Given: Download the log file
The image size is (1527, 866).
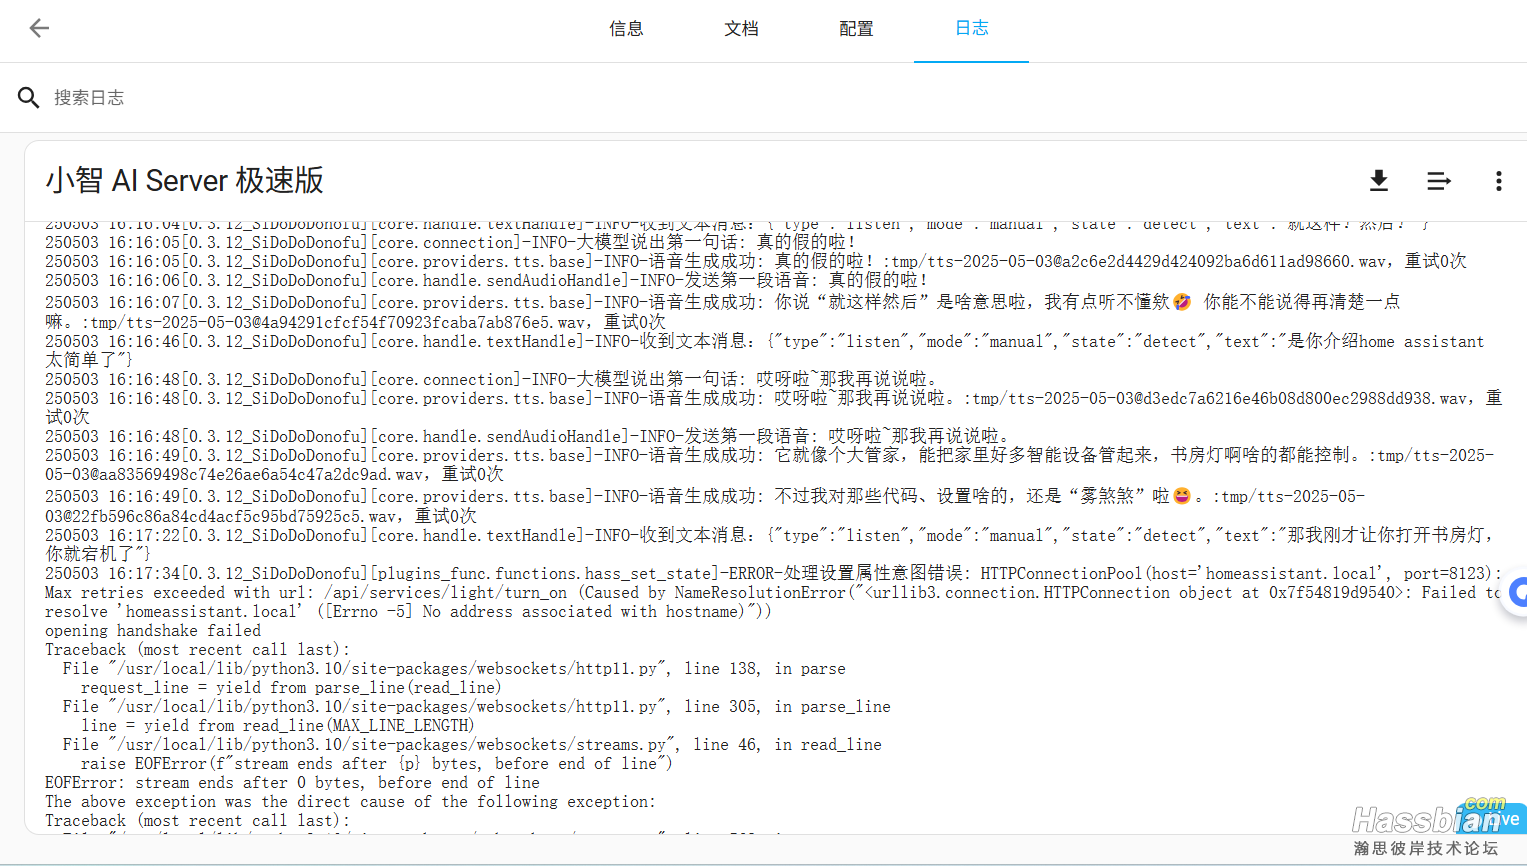Looking at the screenshot, I should click(1379, 181).
